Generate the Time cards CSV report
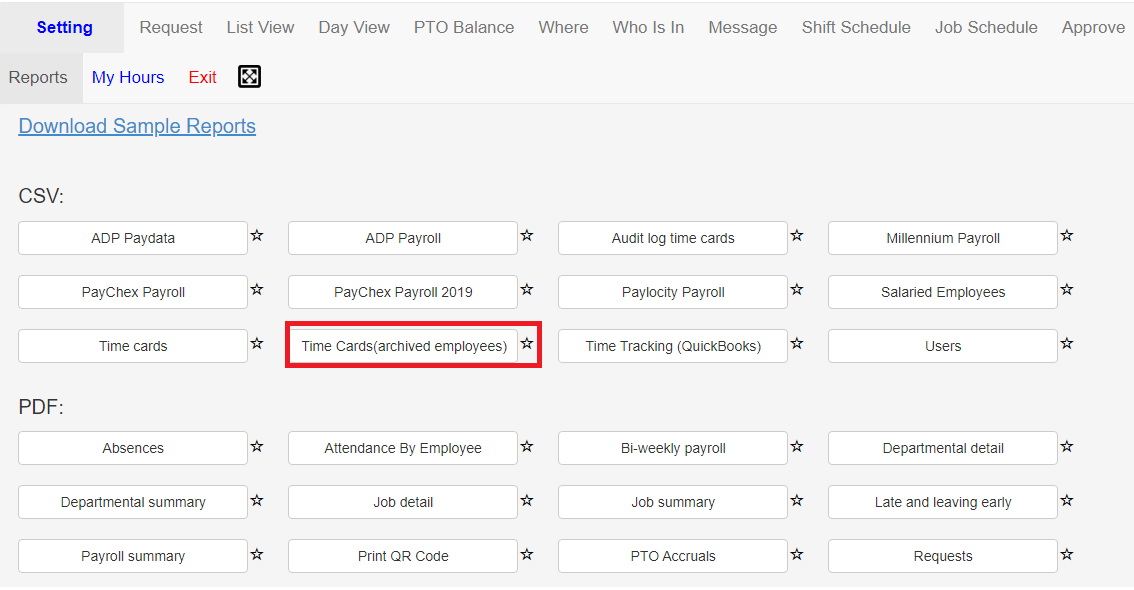Viewport: 1134px width, 590px height. click(133, 346)
